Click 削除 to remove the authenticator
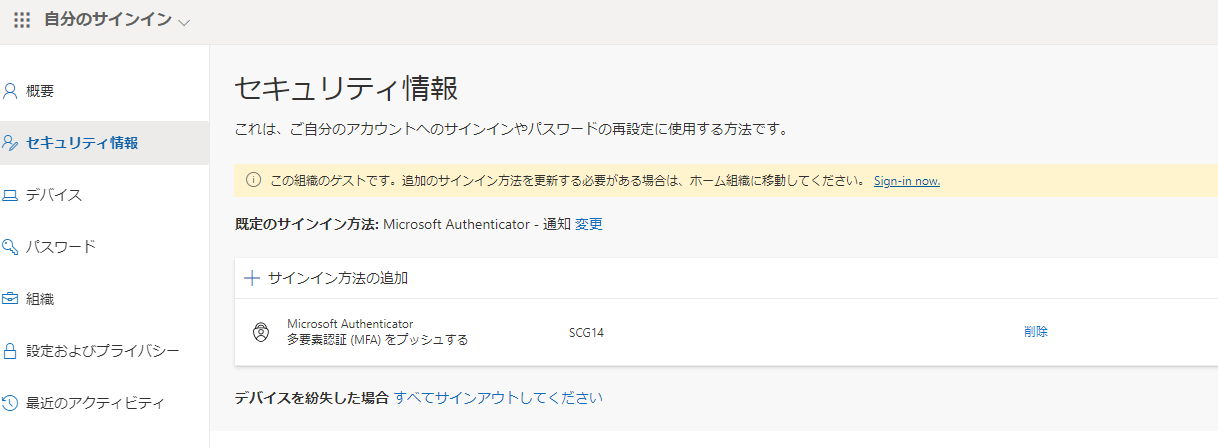The width and height of the screenshot is (1218, 448). coord(1036,332)
